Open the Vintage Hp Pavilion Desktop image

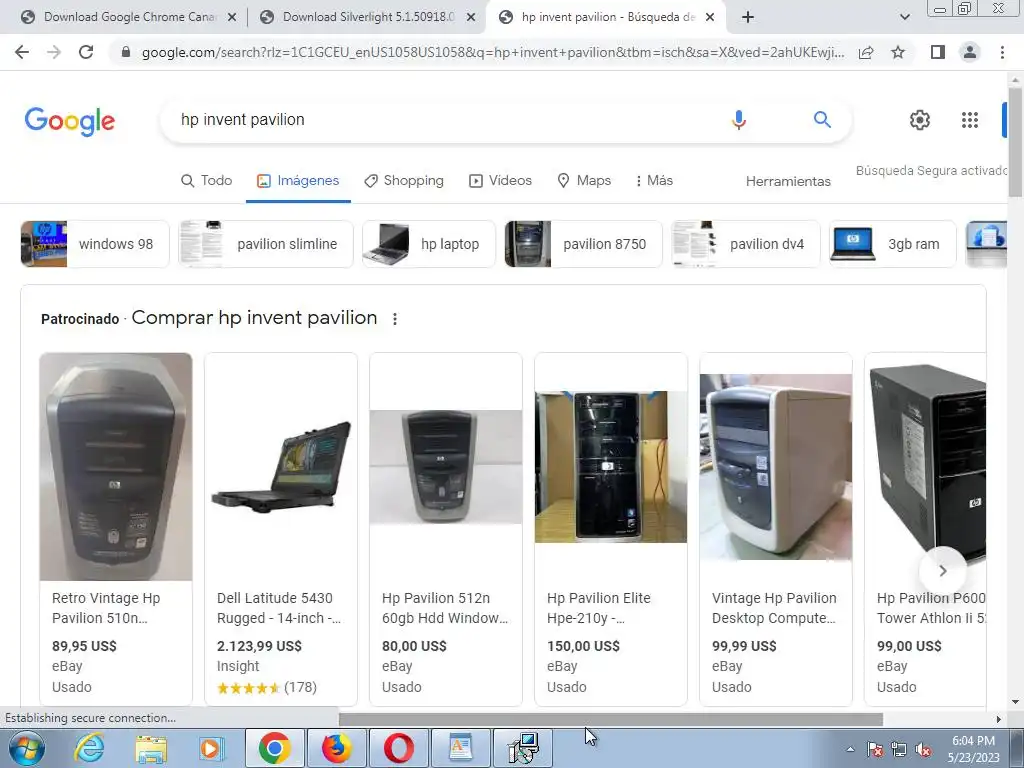tap(776, 466)
